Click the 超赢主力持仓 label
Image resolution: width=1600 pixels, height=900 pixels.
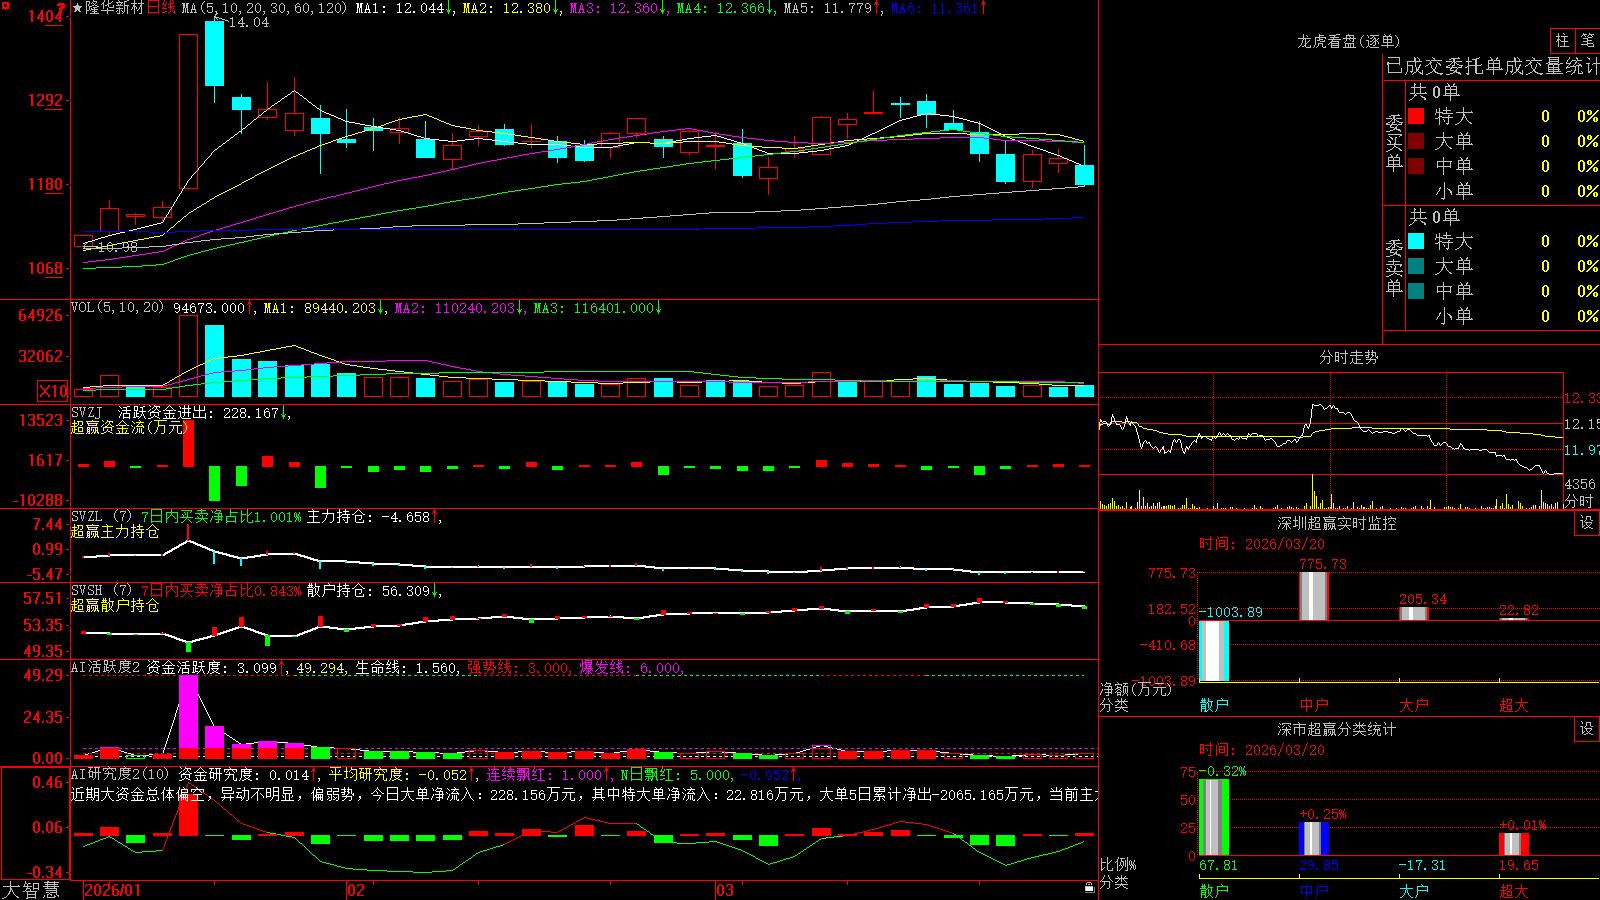pos(115,531)
